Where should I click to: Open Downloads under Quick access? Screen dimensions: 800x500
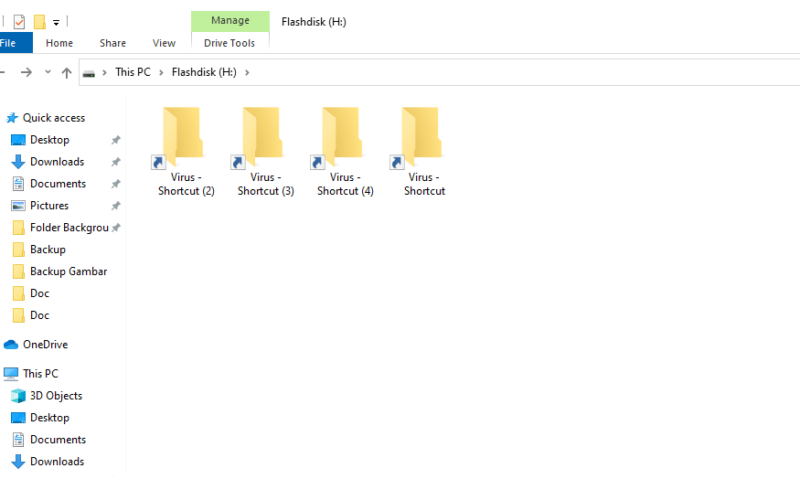click(x=57, y=162)
